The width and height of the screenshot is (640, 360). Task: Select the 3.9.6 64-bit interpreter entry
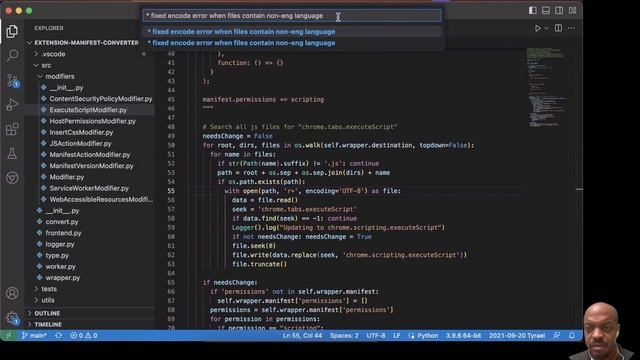(463, 336)
